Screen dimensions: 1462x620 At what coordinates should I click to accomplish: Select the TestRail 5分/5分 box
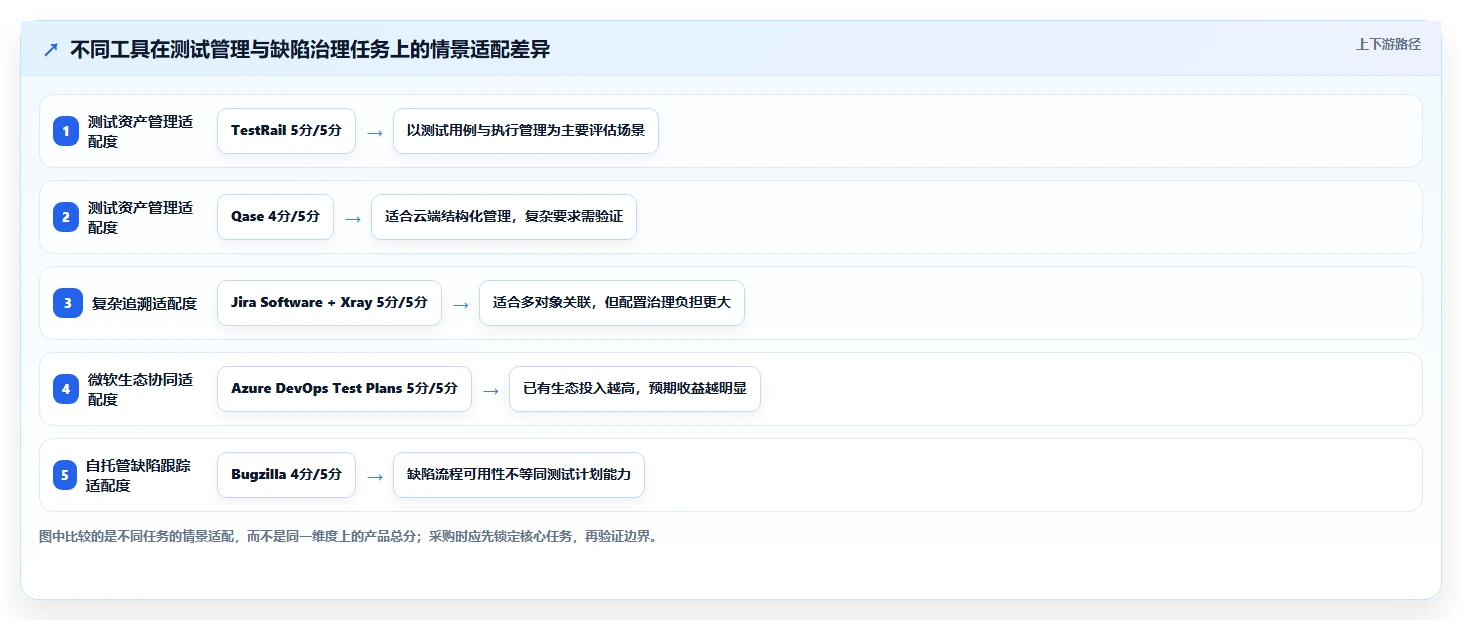coord(286,131)
